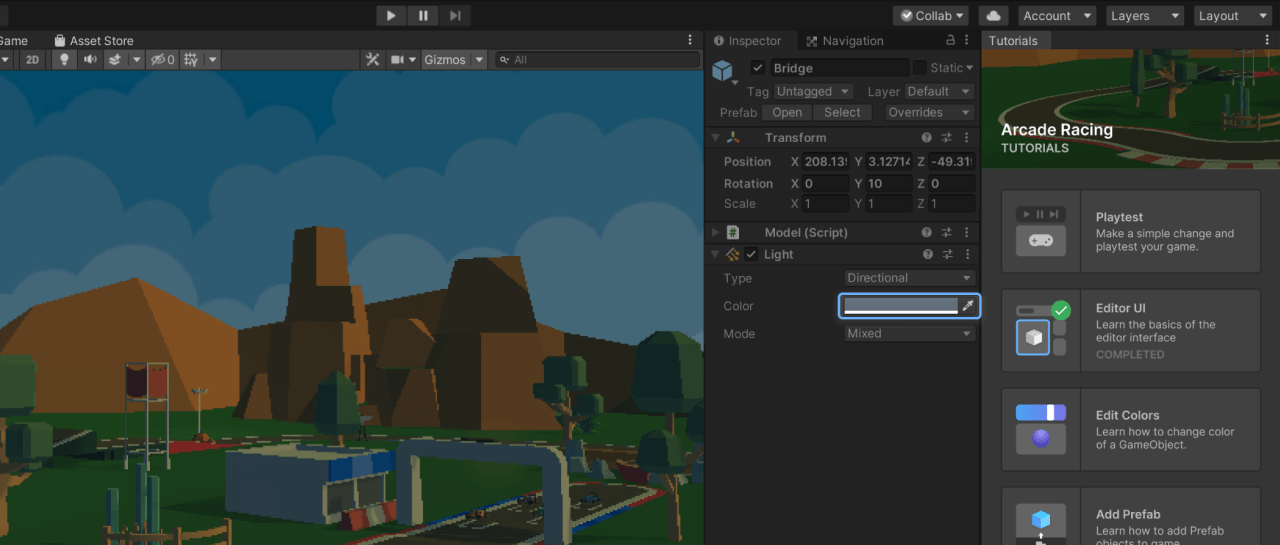
Task: Collapse the Light component
Action: point(716,254)
